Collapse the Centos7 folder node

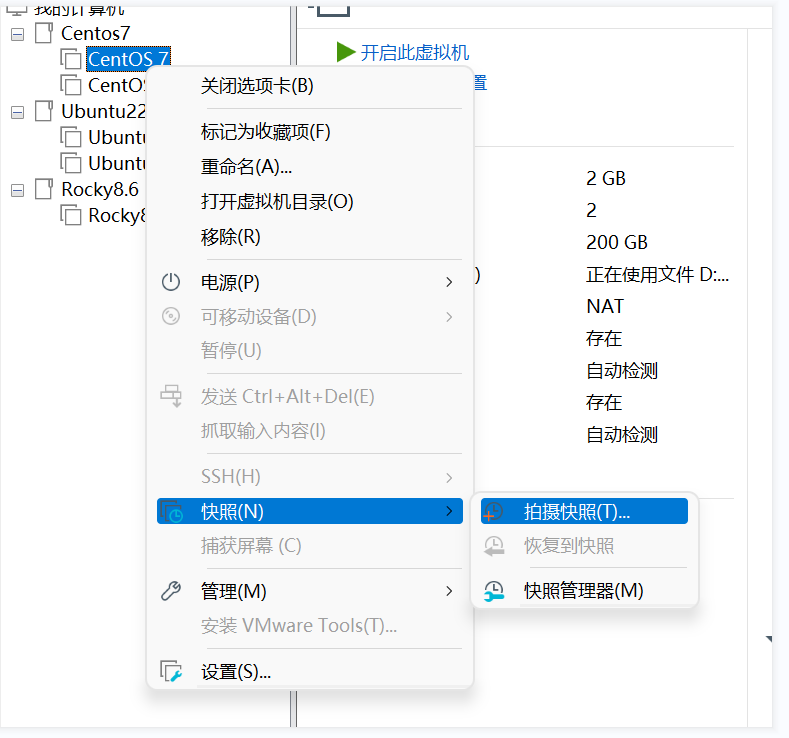(x=18, y=34)
